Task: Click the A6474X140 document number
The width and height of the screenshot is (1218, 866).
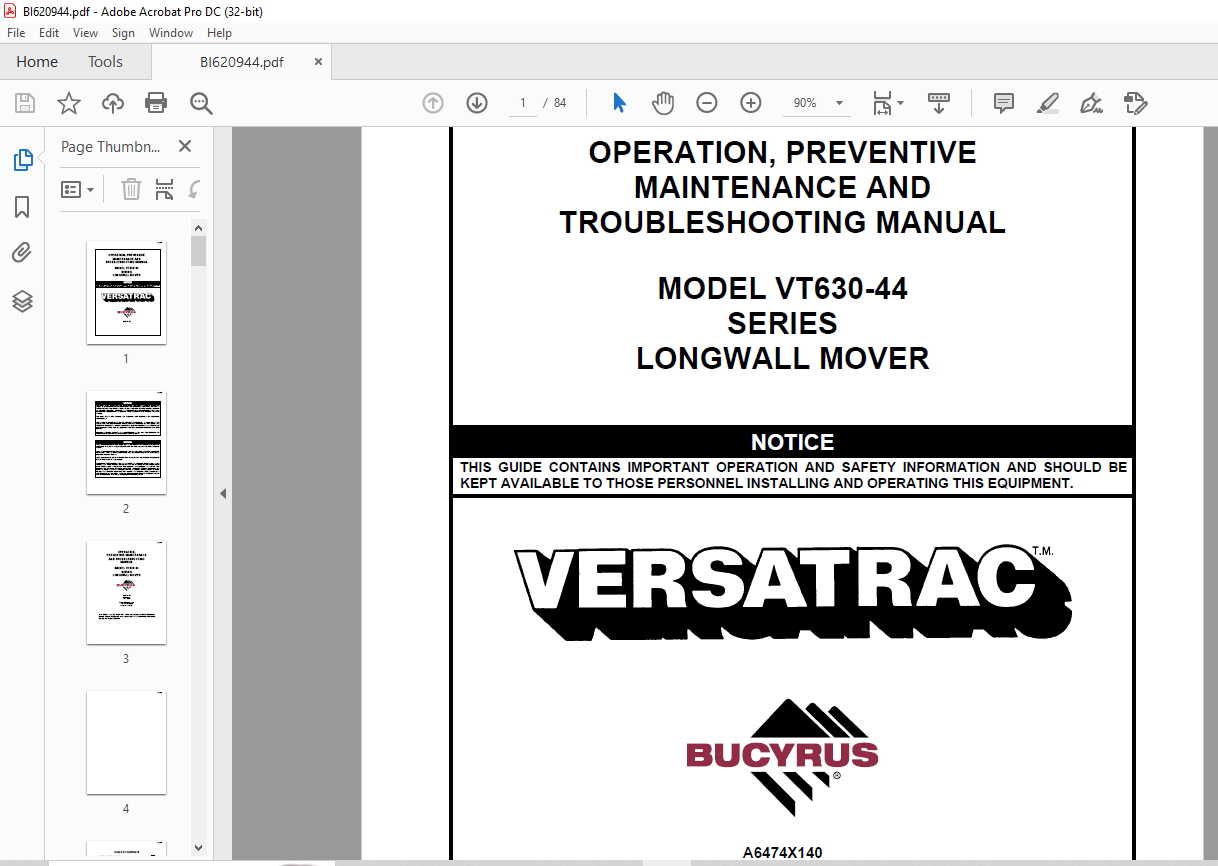Action: [782, 853]
